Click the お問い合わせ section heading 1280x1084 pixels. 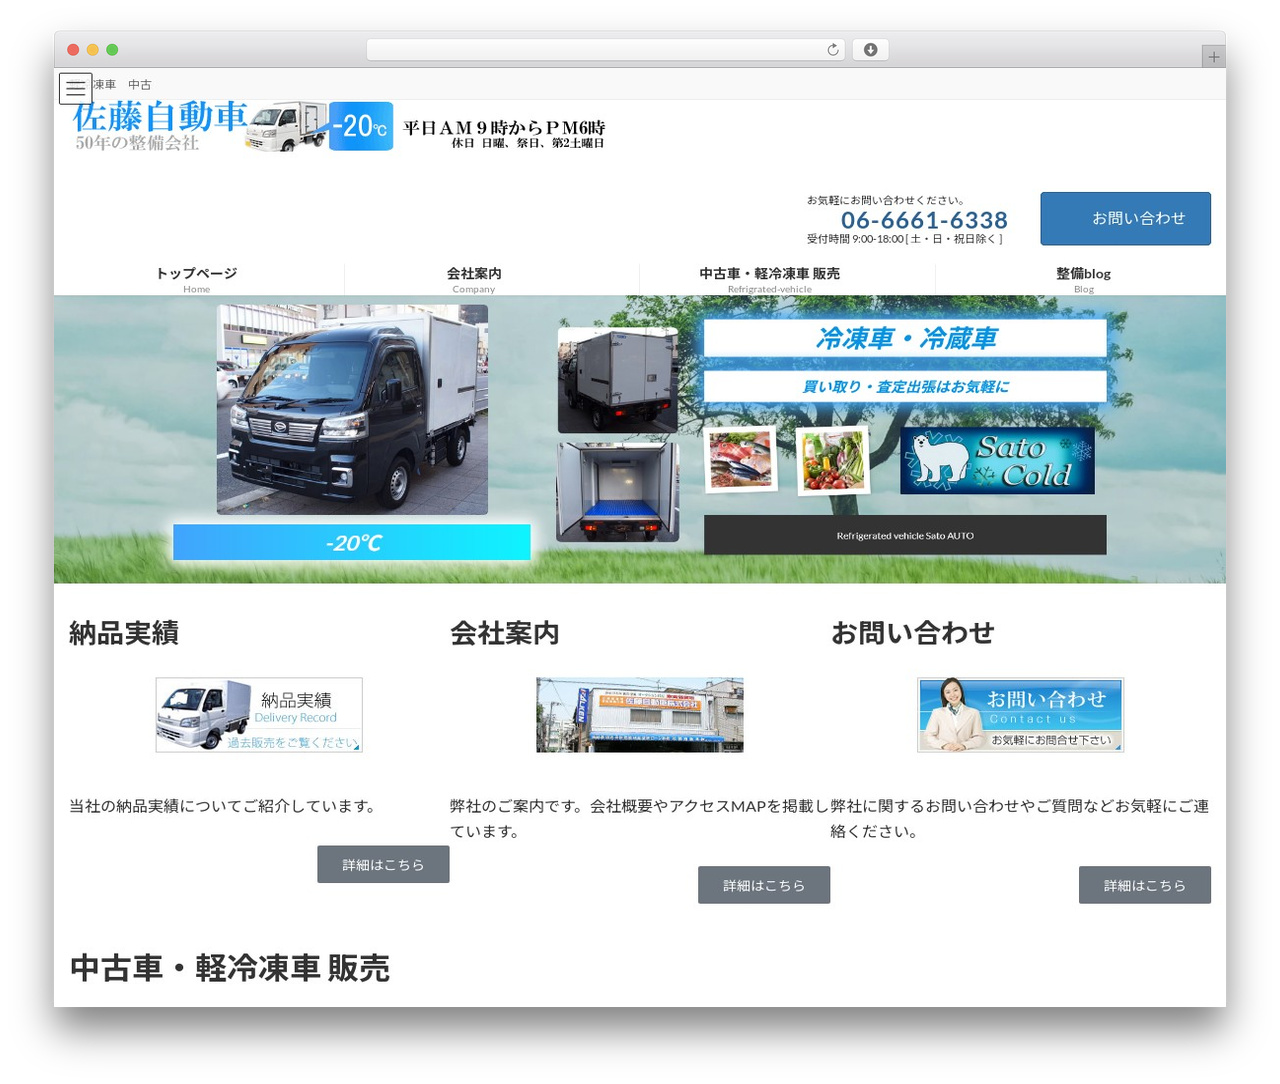913,633
